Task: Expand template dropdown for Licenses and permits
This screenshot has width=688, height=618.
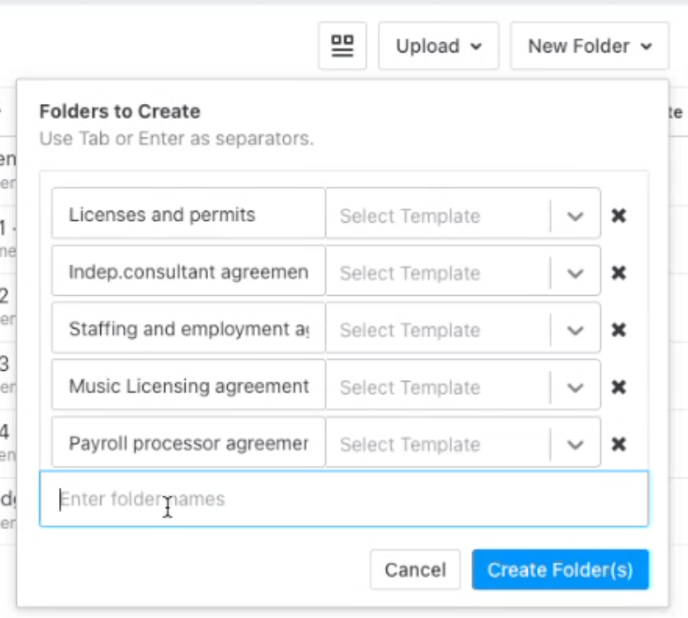Action: [575, 216]
